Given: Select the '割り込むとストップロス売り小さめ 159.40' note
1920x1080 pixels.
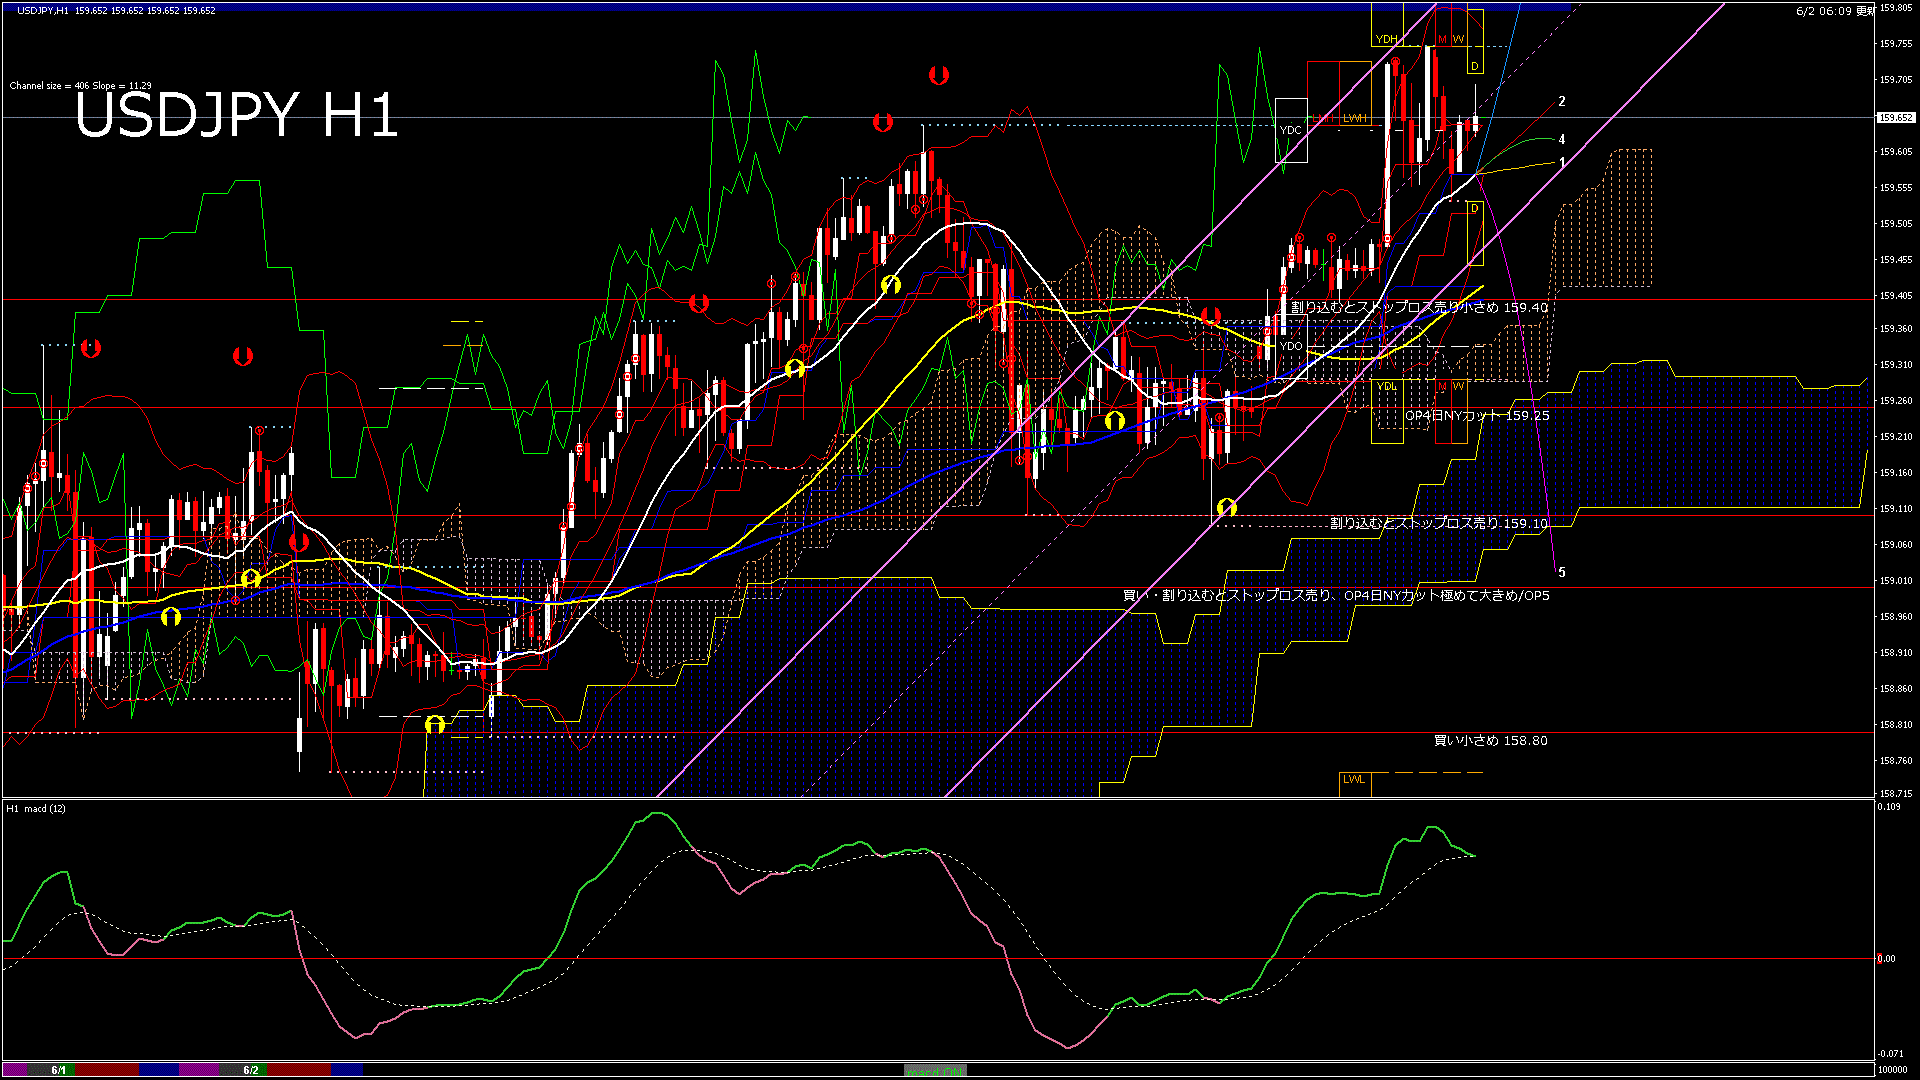Looking at the screenshot, I should click(x=1419, y=307).
